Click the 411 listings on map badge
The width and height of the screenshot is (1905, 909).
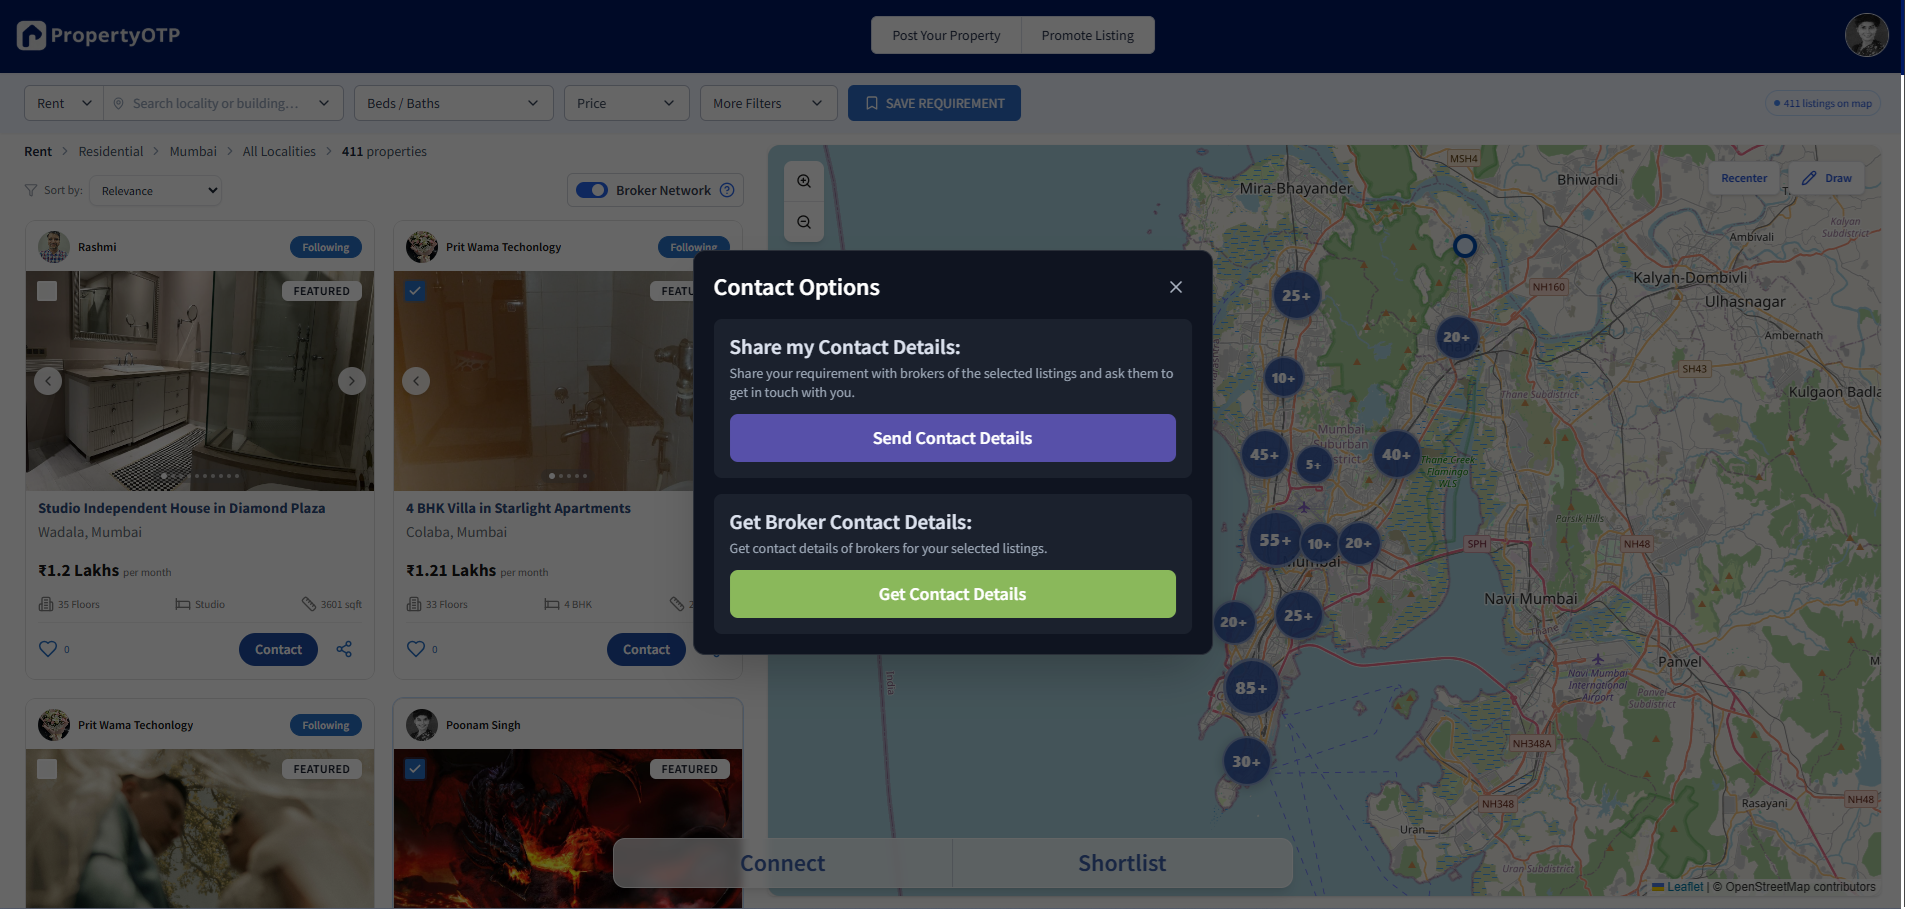coord(1823,103)
